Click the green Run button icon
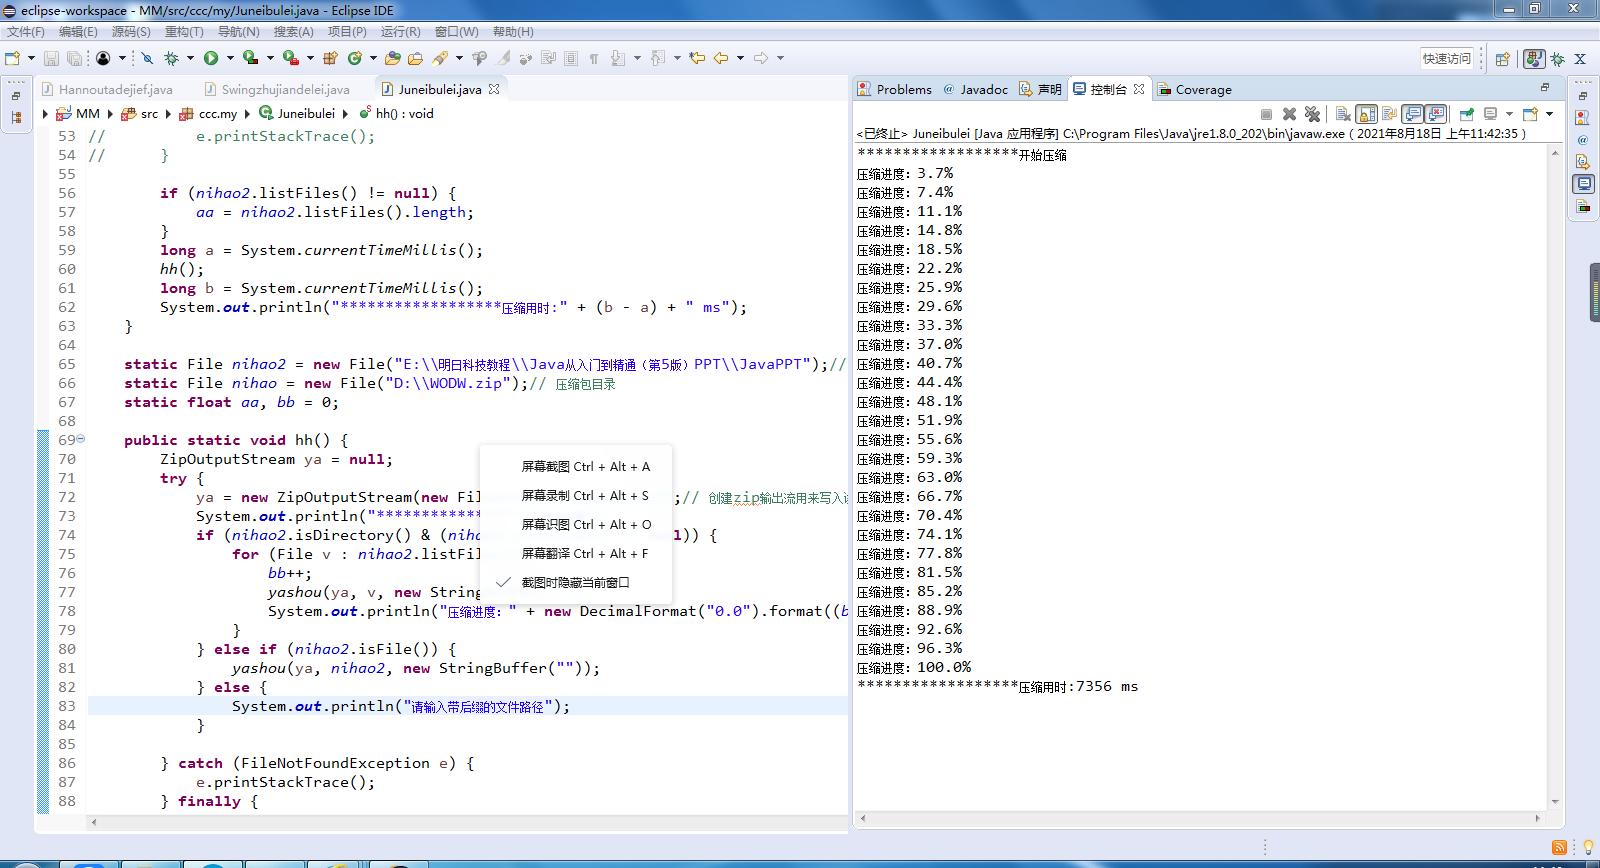The width and height of the screenshot is (1600, 868). click(211, 58)
